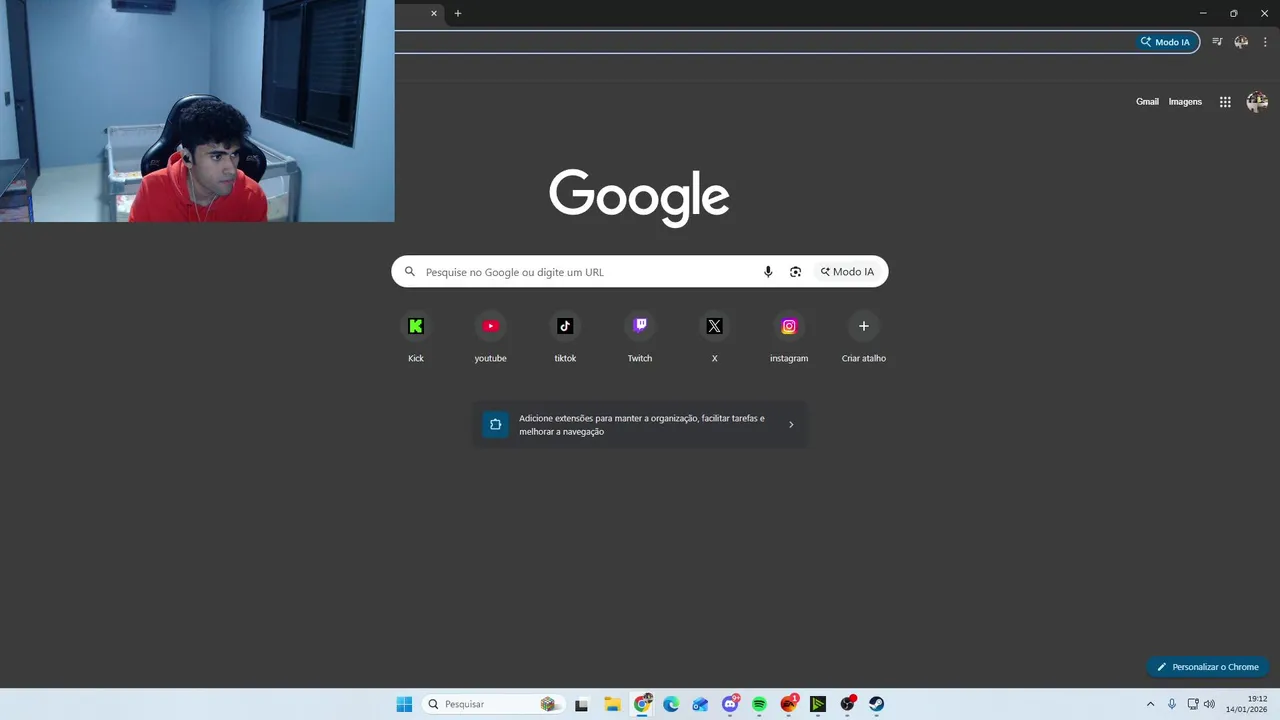Screen dimensions: 1280x720
Task: Open a new tab with plus button
Action: click(458, 13)
